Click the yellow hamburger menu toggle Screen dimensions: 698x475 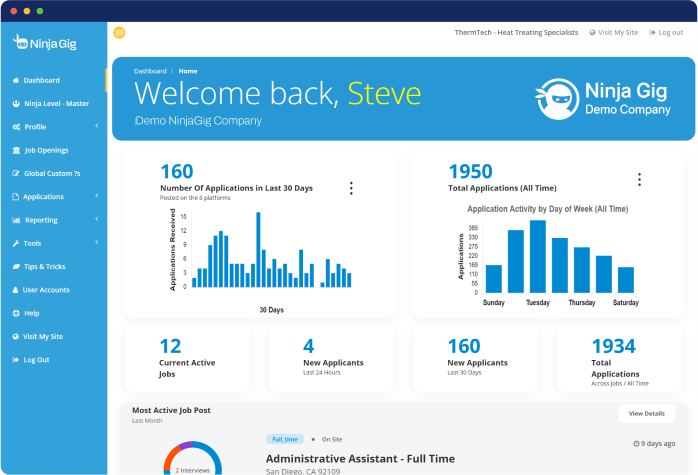point(119,32)
